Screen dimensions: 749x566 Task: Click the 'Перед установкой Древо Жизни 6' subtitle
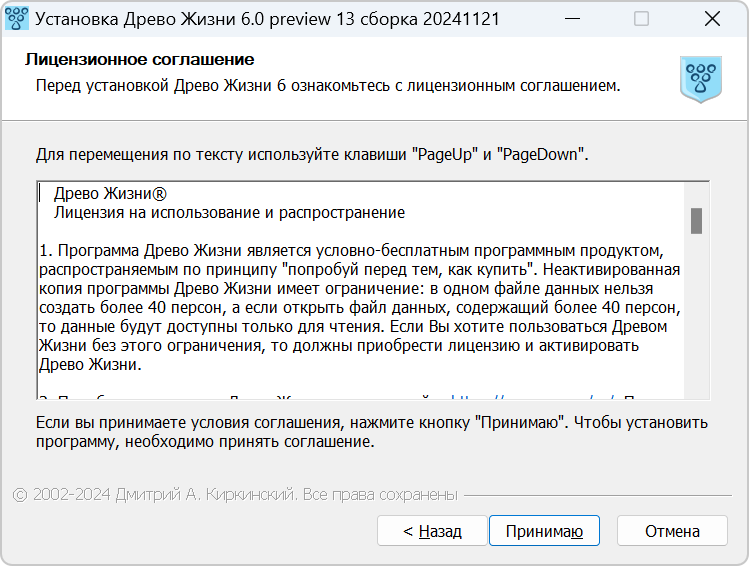pos(328,86)
